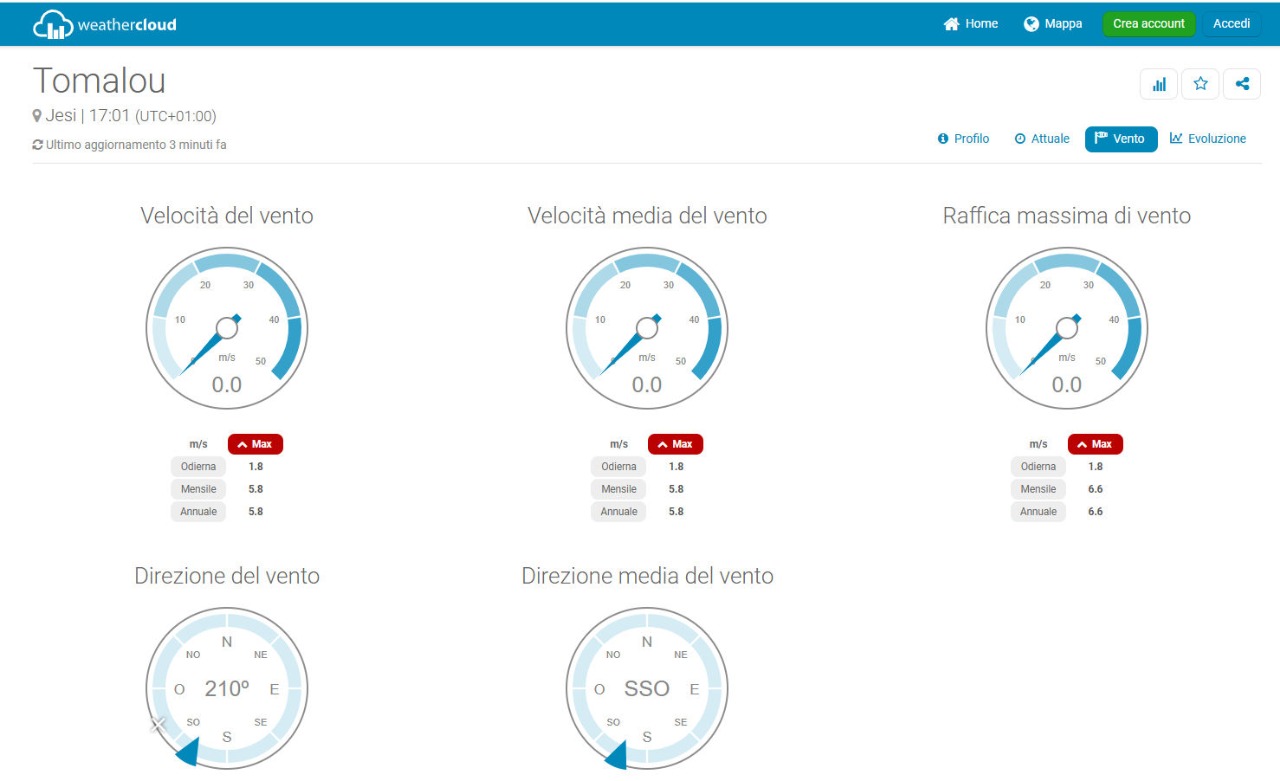Click the Weathercloud logo icon
1280x781 pixels.
(54, 24)
